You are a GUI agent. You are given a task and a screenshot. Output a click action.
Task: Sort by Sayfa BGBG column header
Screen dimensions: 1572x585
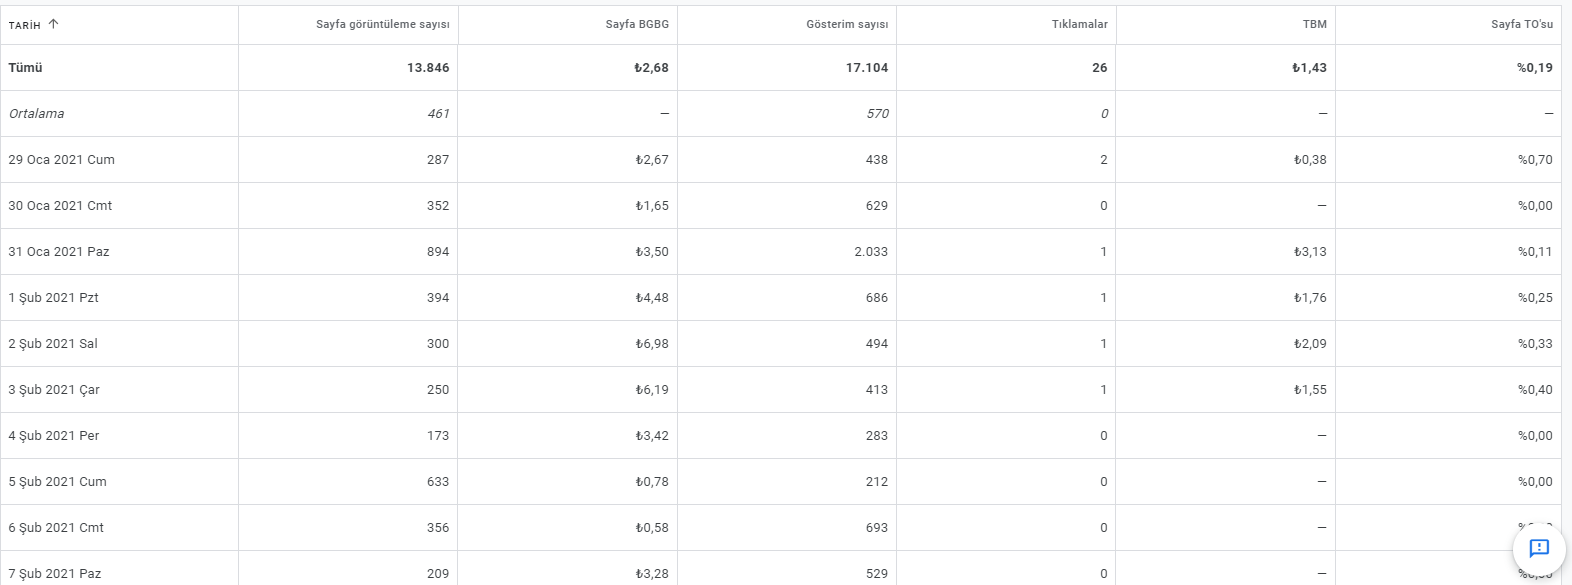coord(637,24)
